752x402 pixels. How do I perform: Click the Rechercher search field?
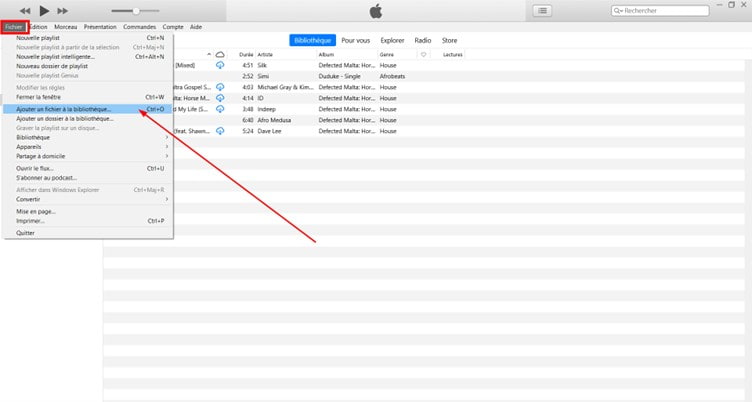pyautogui.click(x=660, y=11)
